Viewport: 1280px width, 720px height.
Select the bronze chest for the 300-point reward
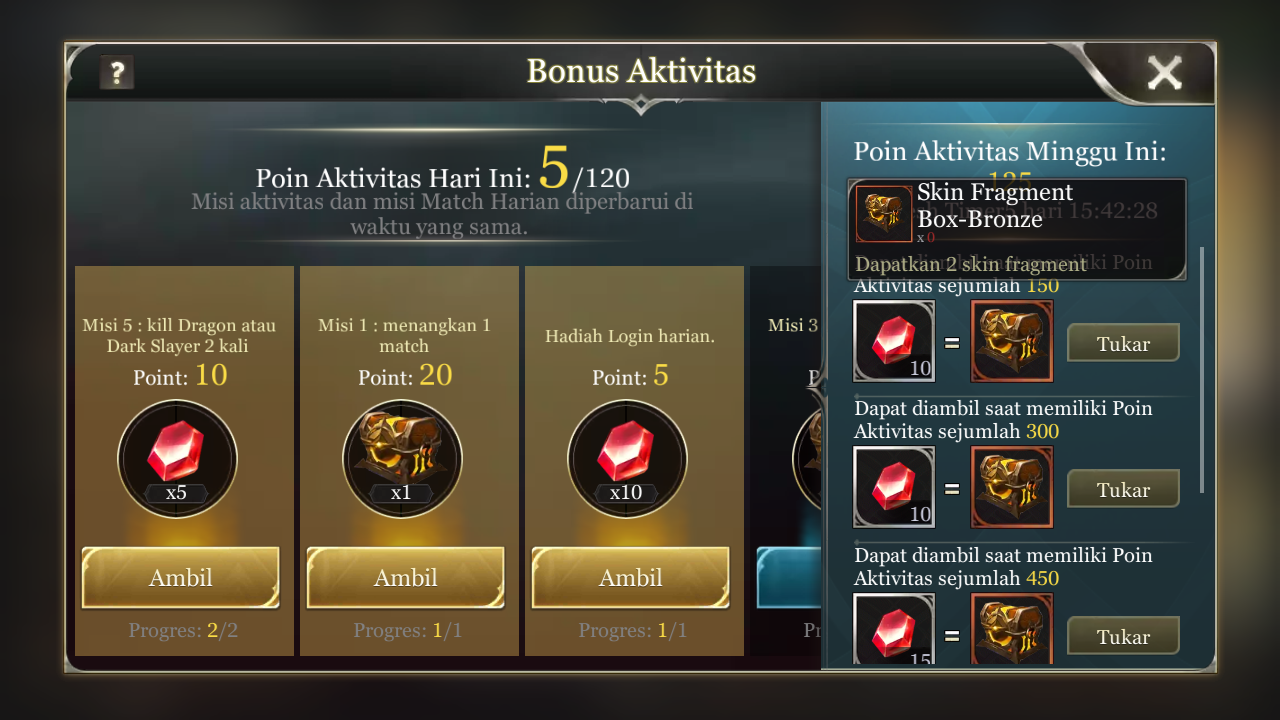coord(1012,488)
